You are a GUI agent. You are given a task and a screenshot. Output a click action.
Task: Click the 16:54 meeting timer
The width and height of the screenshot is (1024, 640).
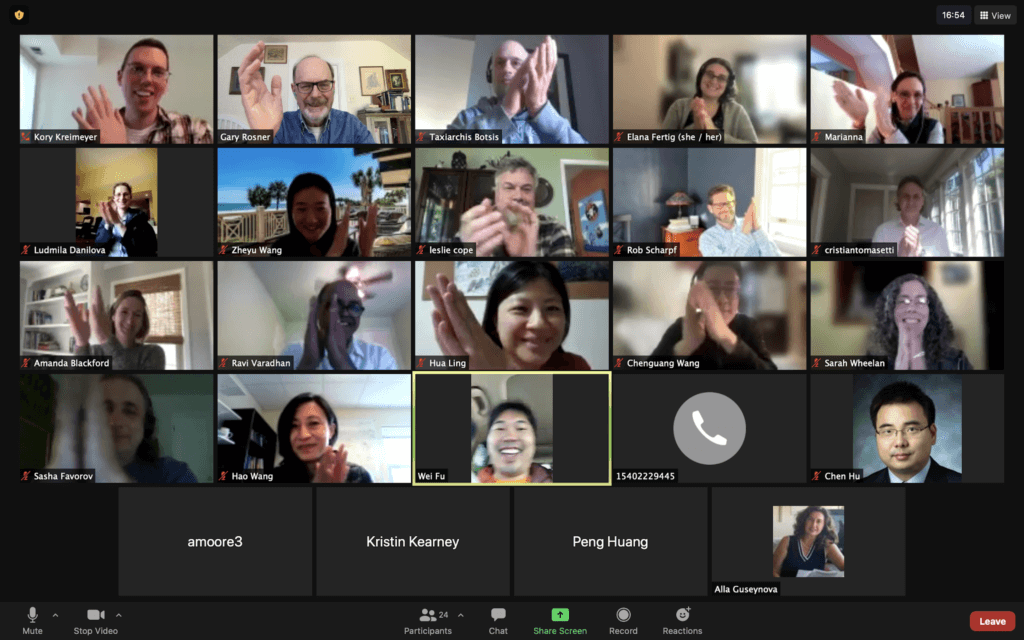pos(953,15)
